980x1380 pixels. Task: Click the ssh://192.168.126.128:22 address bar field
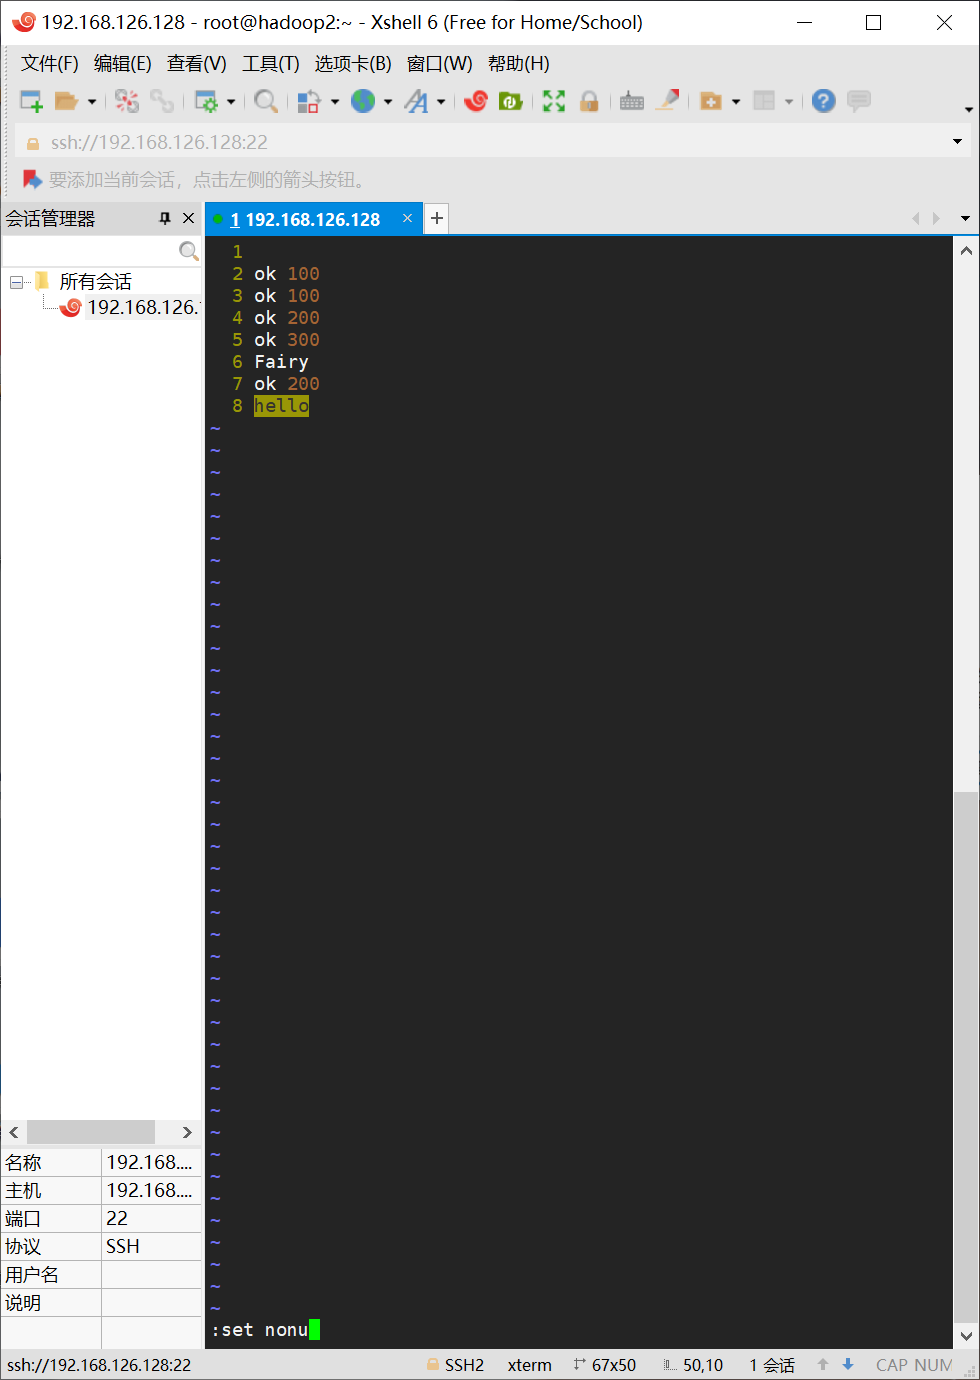492,142
